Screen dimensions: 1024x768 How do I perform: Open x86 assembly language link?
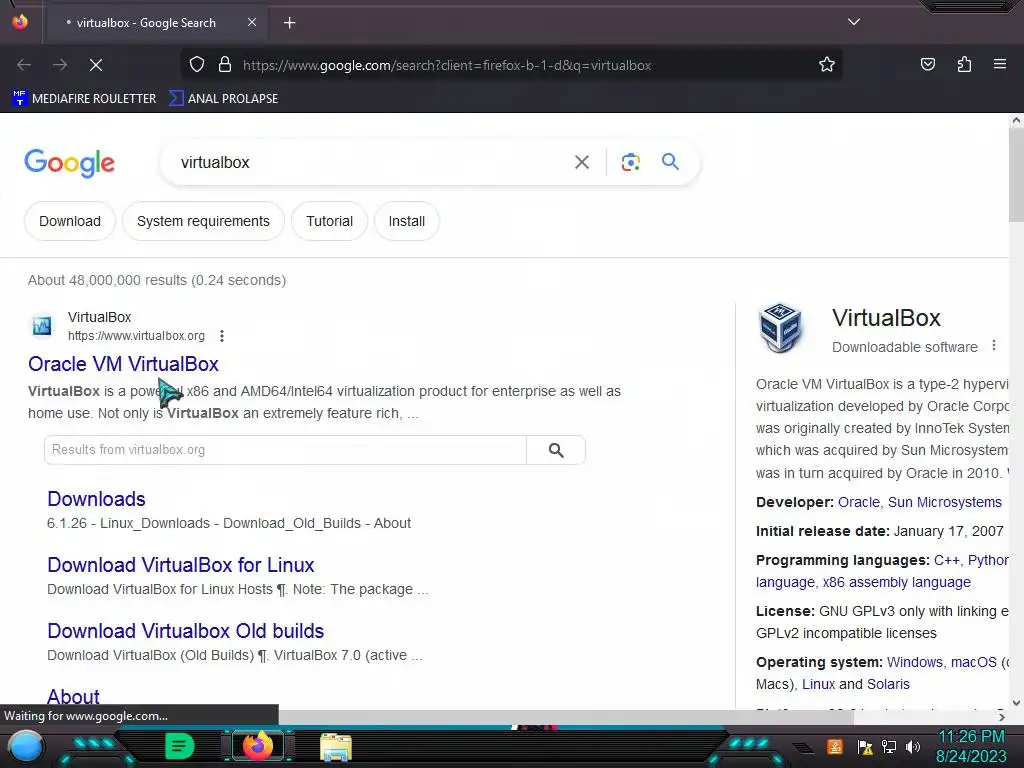[897, 582]
